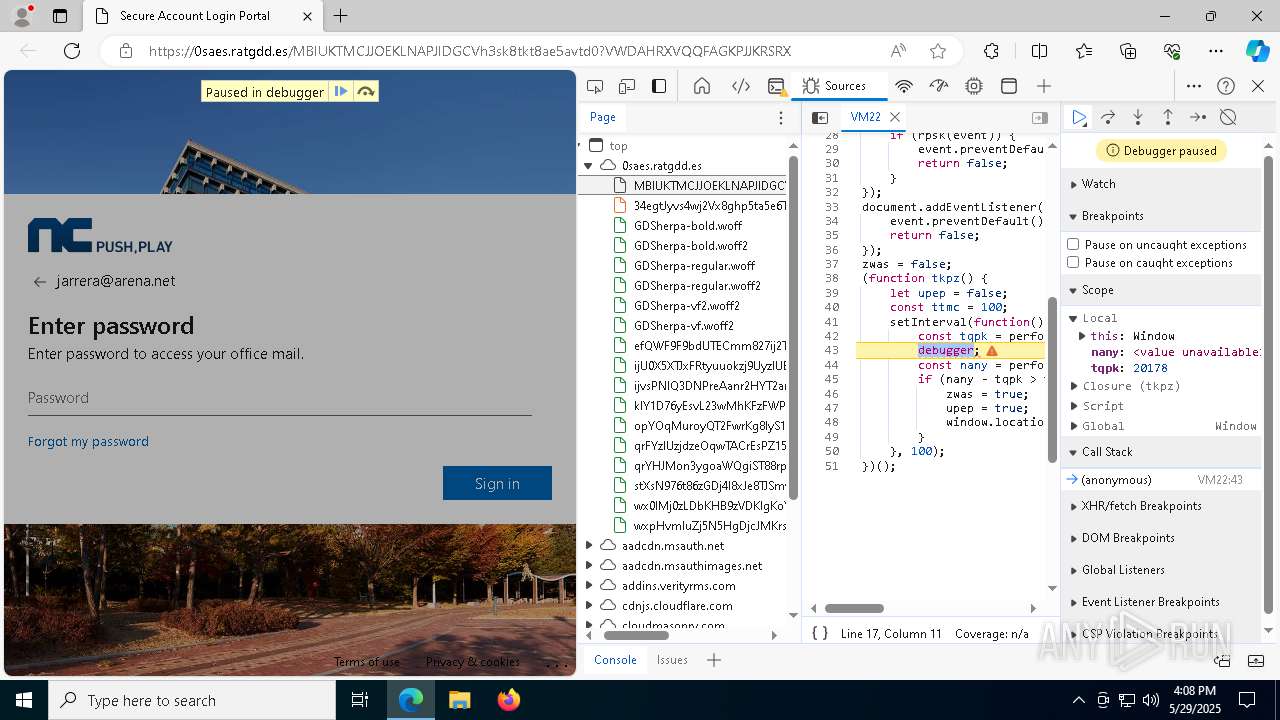Open VM22:43 call stack location link
Screen dimensions: 1280x720
pyautogui.click(x=1220, y=480)
